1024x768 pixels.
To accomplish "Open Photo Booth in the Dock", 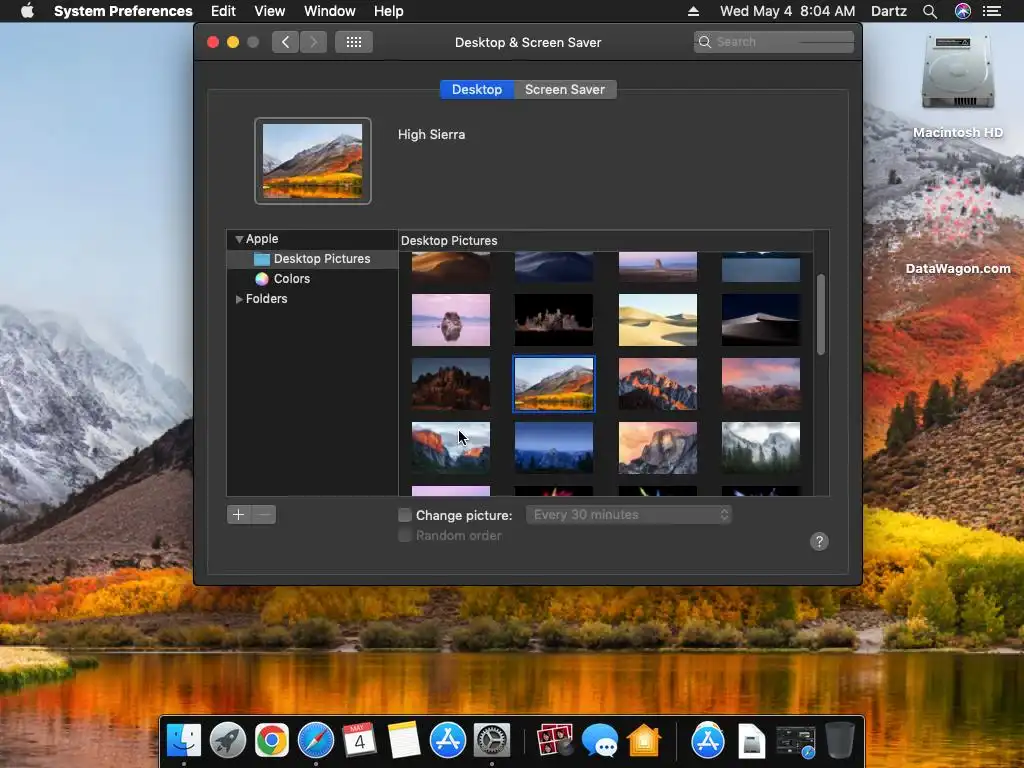I will click(554, 740).
